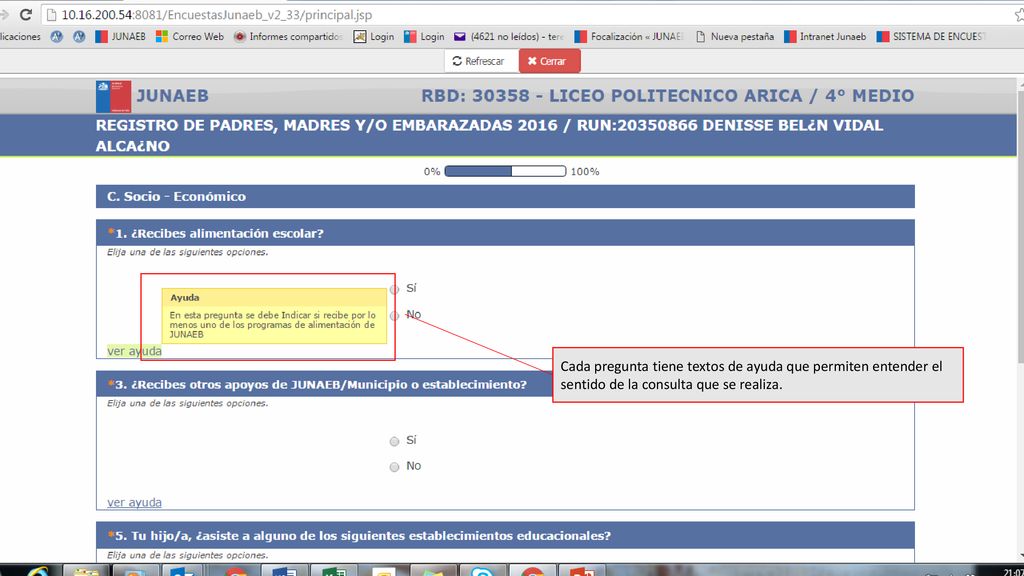Click page info icon beside the URL
This screenshot has height=576, width=1024.
[x=52, y=14]
